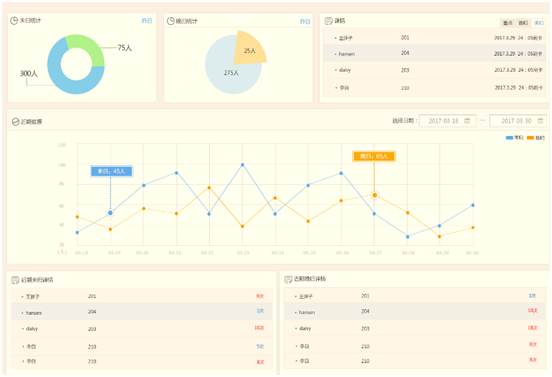Select hansen 204 row in 详情 panel
The width and height of the screenshot is (552, 377).
(x=434, y=54)
